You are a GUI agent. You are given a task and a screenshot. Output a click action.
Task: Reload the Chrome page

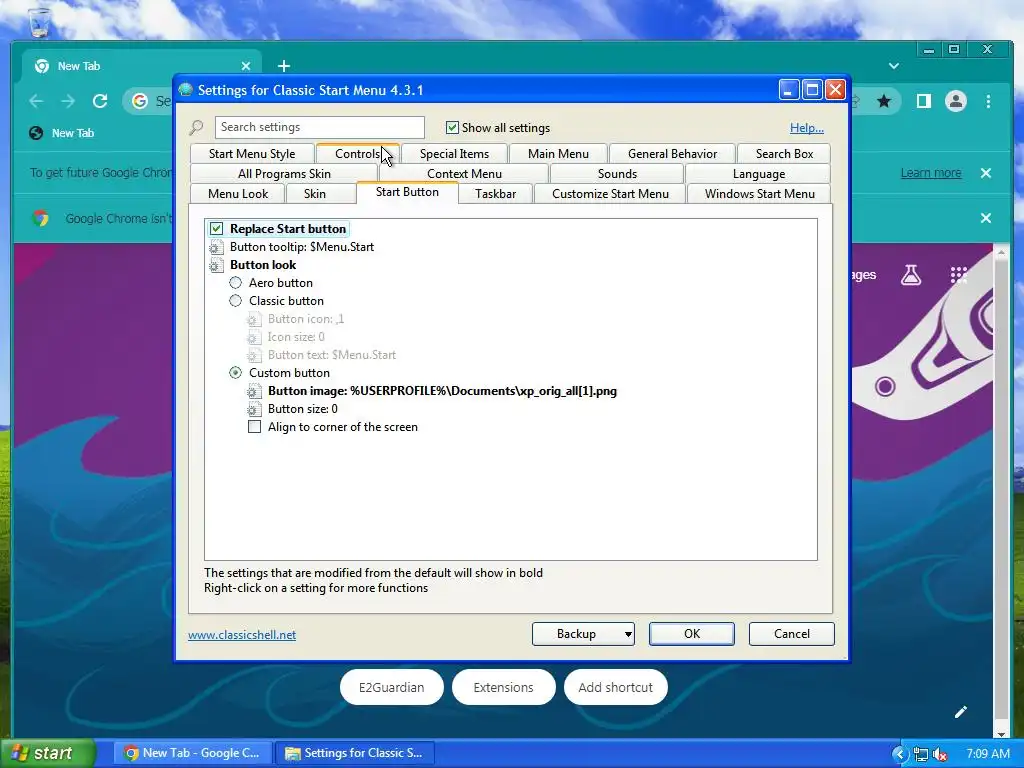100,101
